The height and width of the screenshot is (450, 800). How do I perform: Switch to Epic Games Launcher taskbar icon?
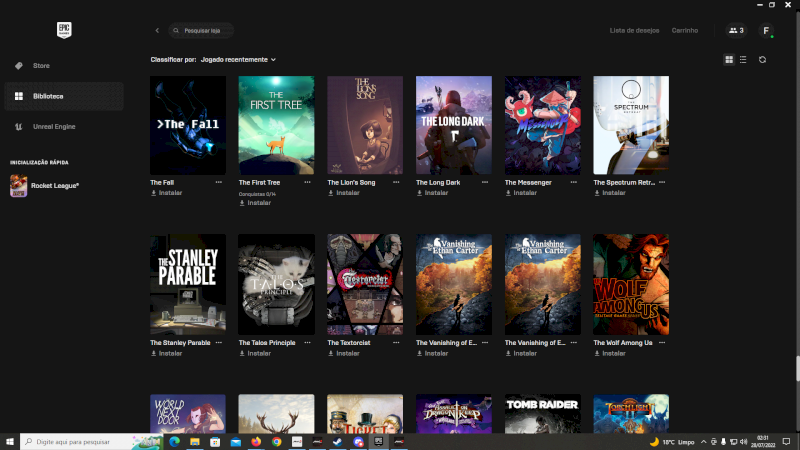click(379, 442)
